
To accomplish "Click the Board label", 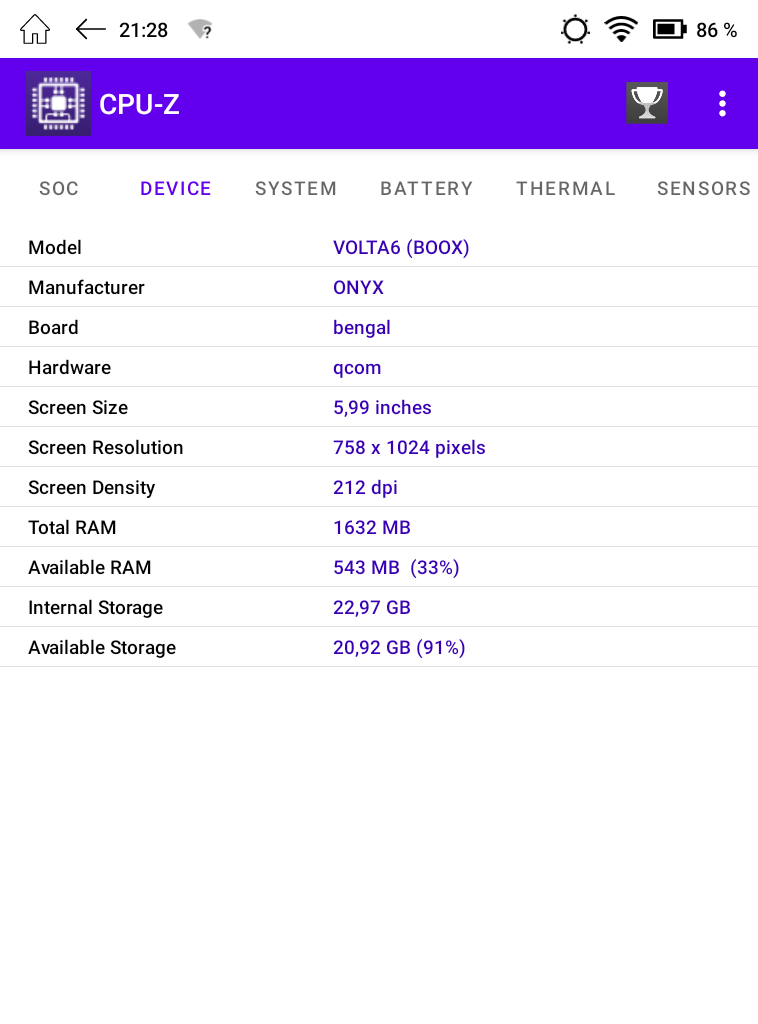I will coord(53,328).
